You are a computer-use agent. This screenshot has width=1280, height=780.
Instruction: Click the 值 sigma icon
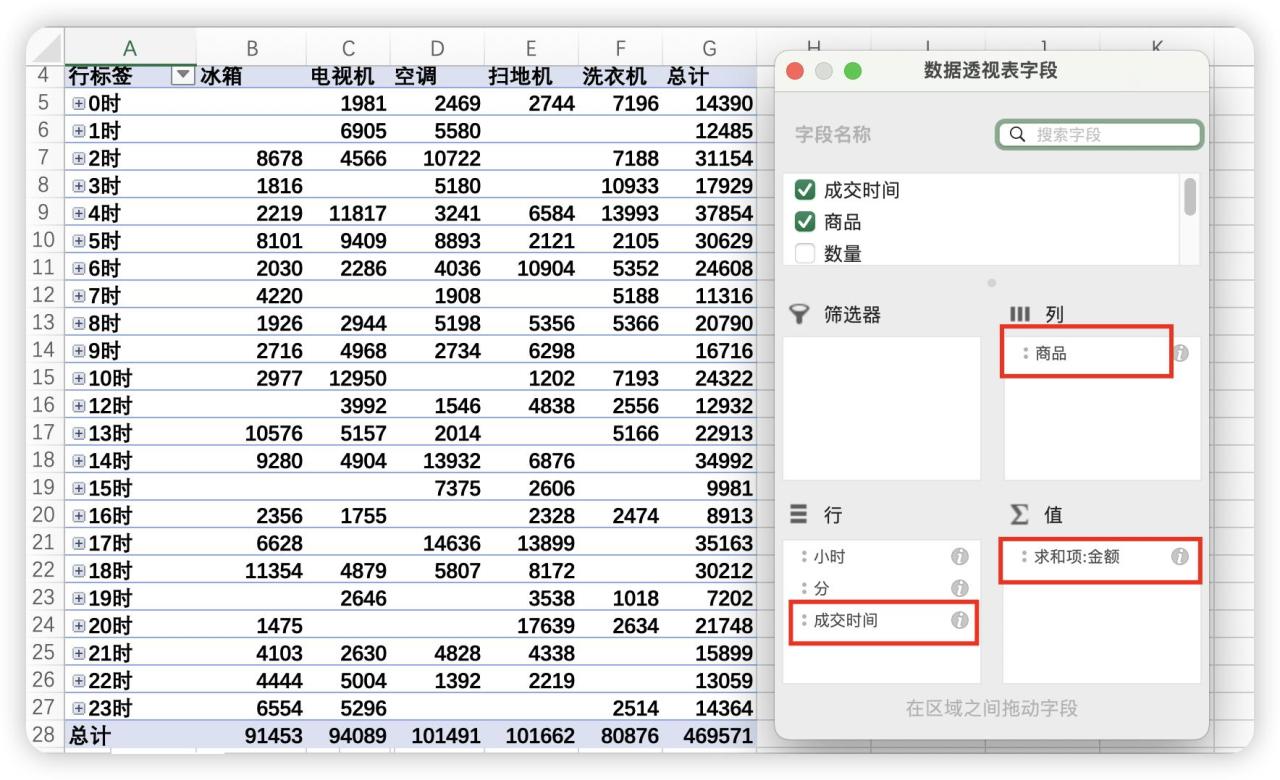(1019, 515)
